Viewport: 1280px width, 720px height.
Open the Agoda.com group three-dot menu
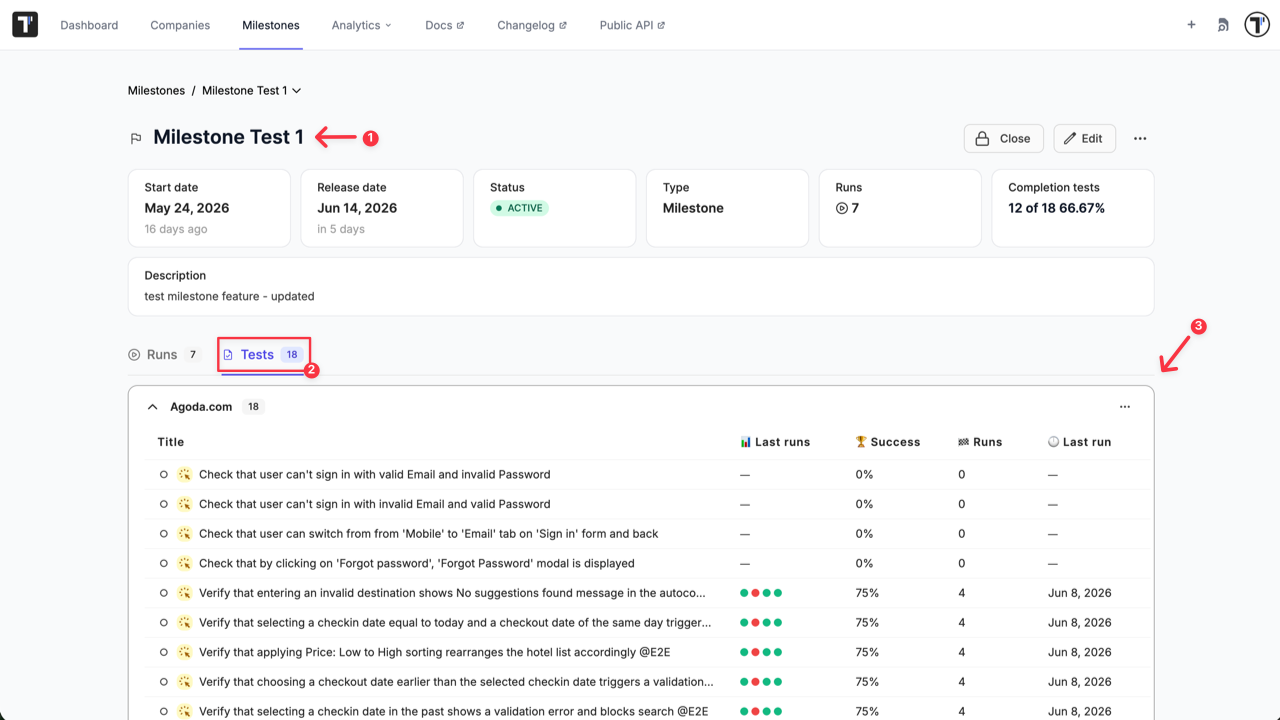pos(1125,407)
